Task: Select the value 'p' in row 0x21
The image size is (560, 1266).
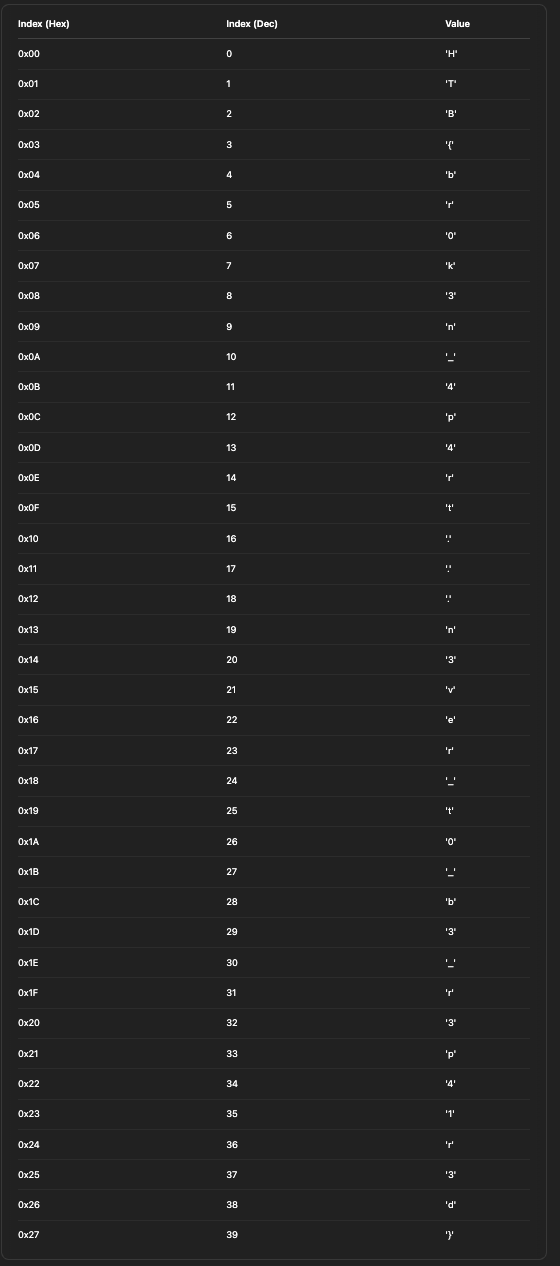Action: click(451, 1053)
